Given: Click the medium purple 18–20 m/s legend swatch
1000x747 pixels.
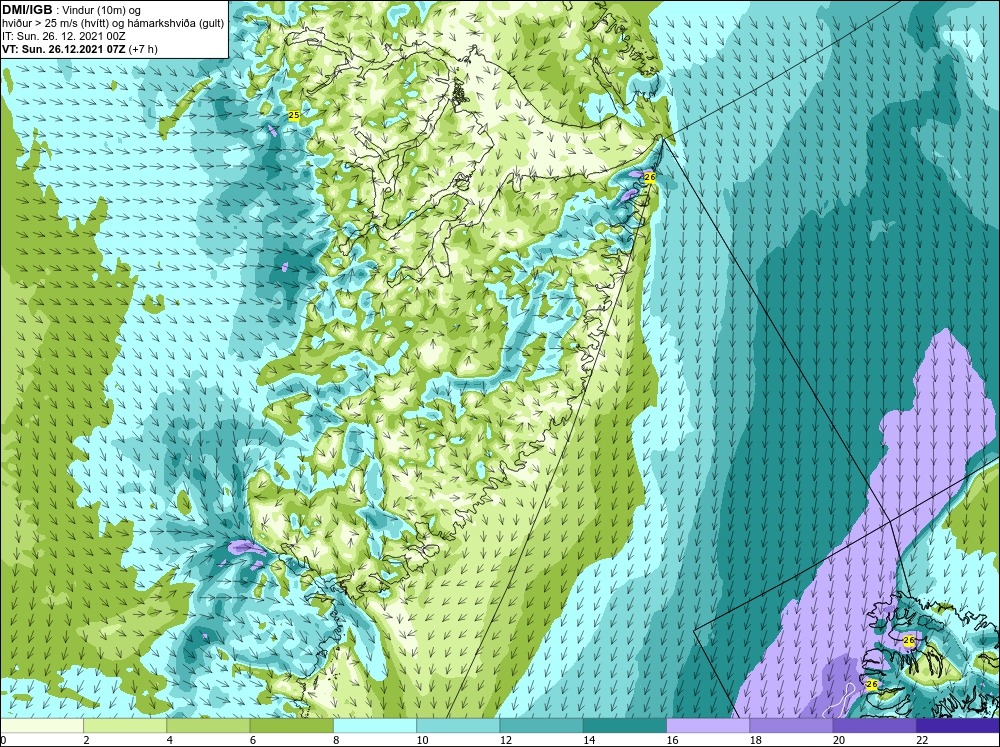Looking at the screenshot, I should pyautogui.click(x=791, y=725).
